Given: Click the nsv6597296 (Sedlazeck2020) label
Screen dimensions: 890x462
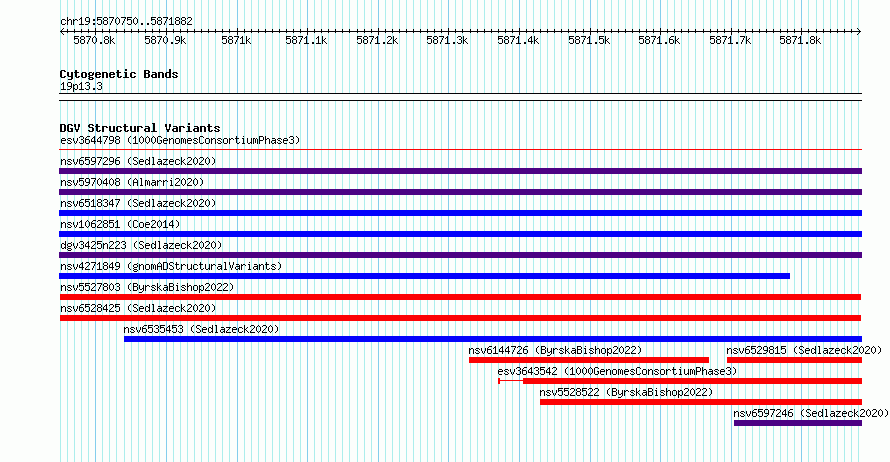Looking at the screenshot, I should point(138,161).
